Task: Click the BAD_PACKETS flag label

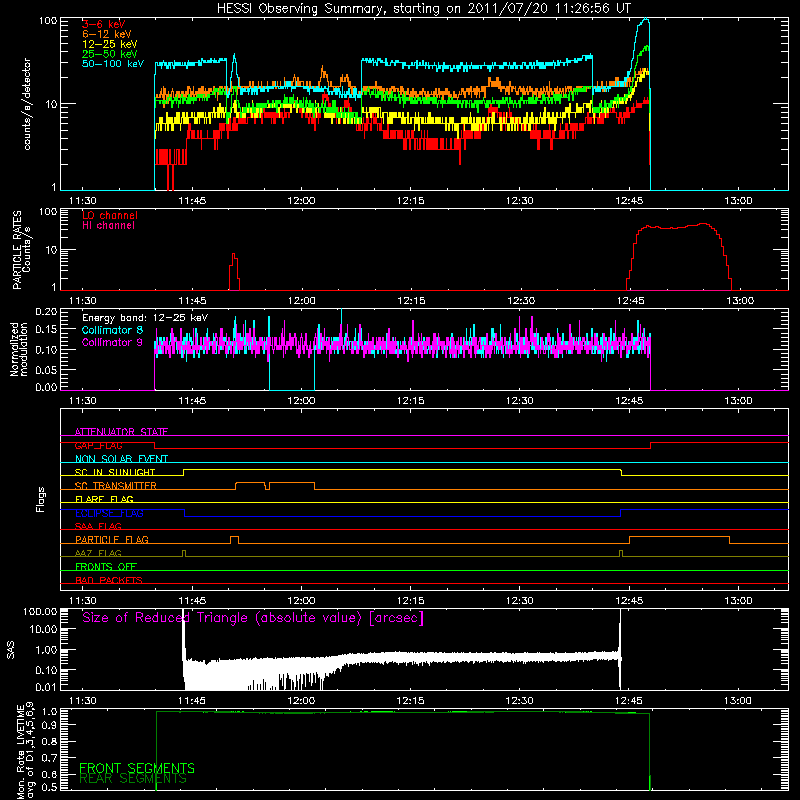Action: click(109, 580)
